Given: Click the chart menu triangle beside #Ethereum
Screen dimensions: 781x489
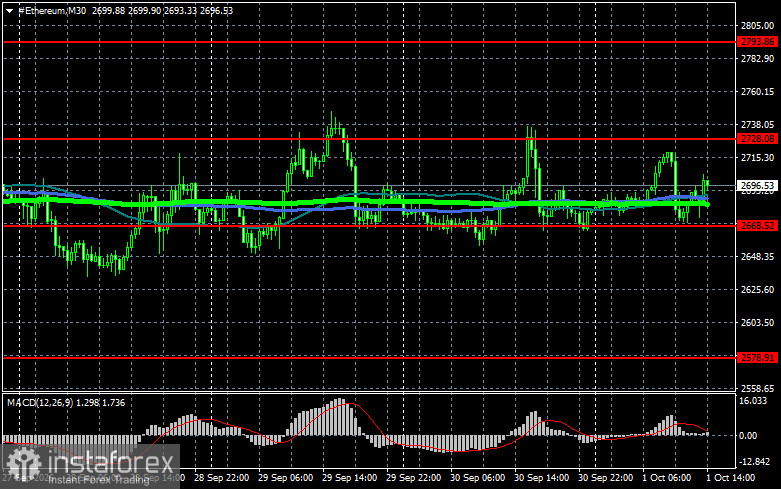Looking at the screenshot, I should tap(9, 10).
